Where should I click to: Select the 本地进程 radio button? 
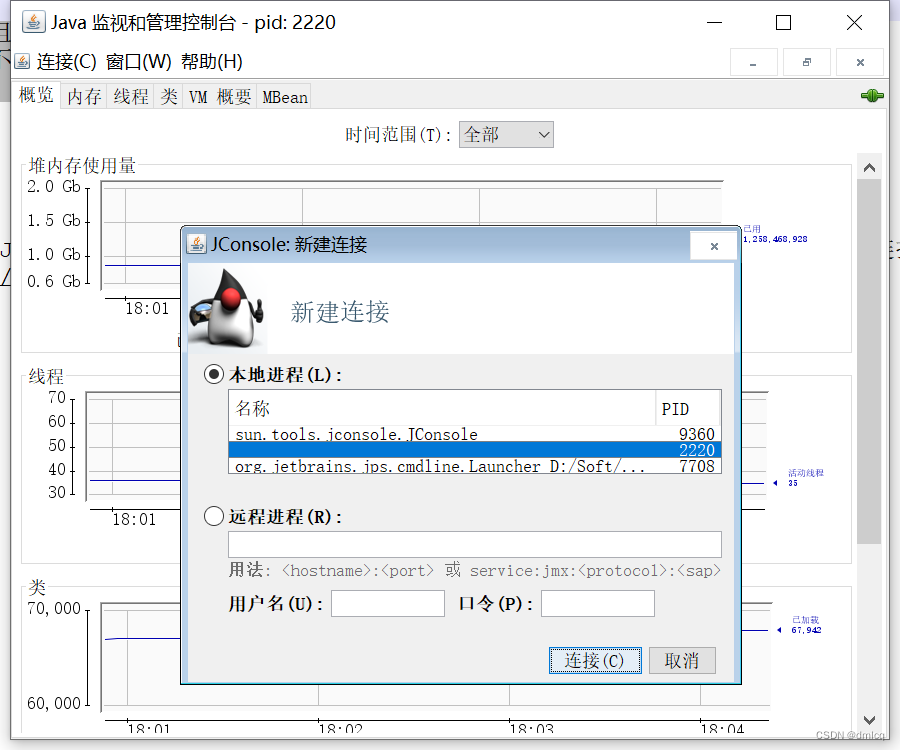214,375
